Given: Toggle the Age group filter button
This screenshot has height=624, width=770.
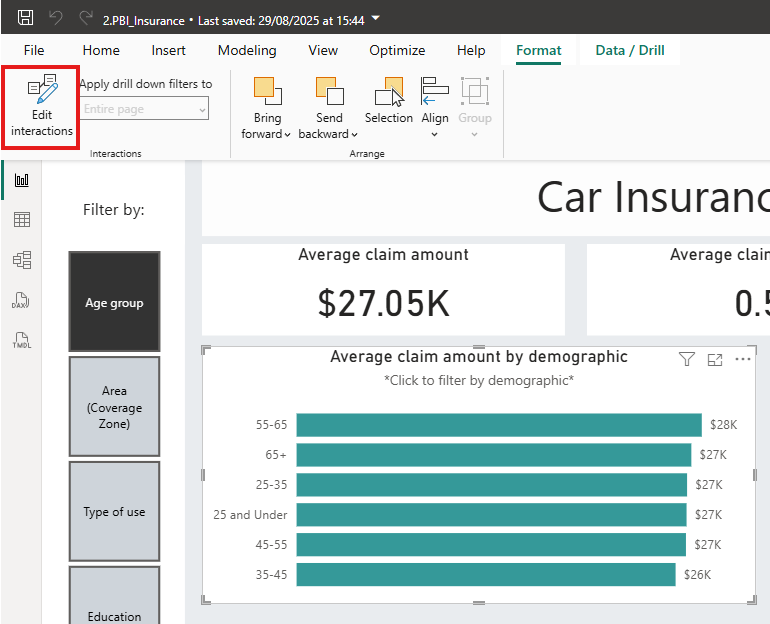Looking at the screenshot, I should (x=114, y=302).
